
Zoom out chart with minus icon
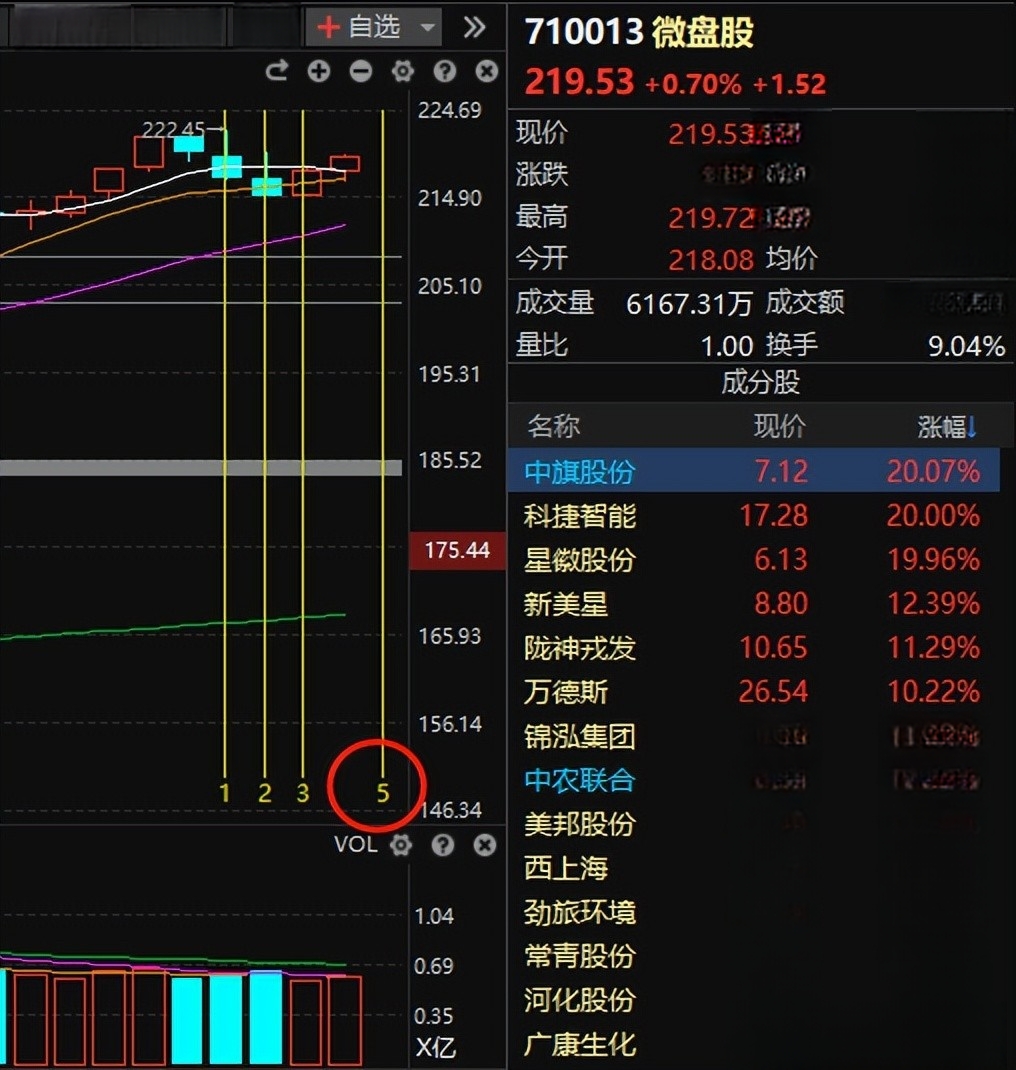coord(361,71)
